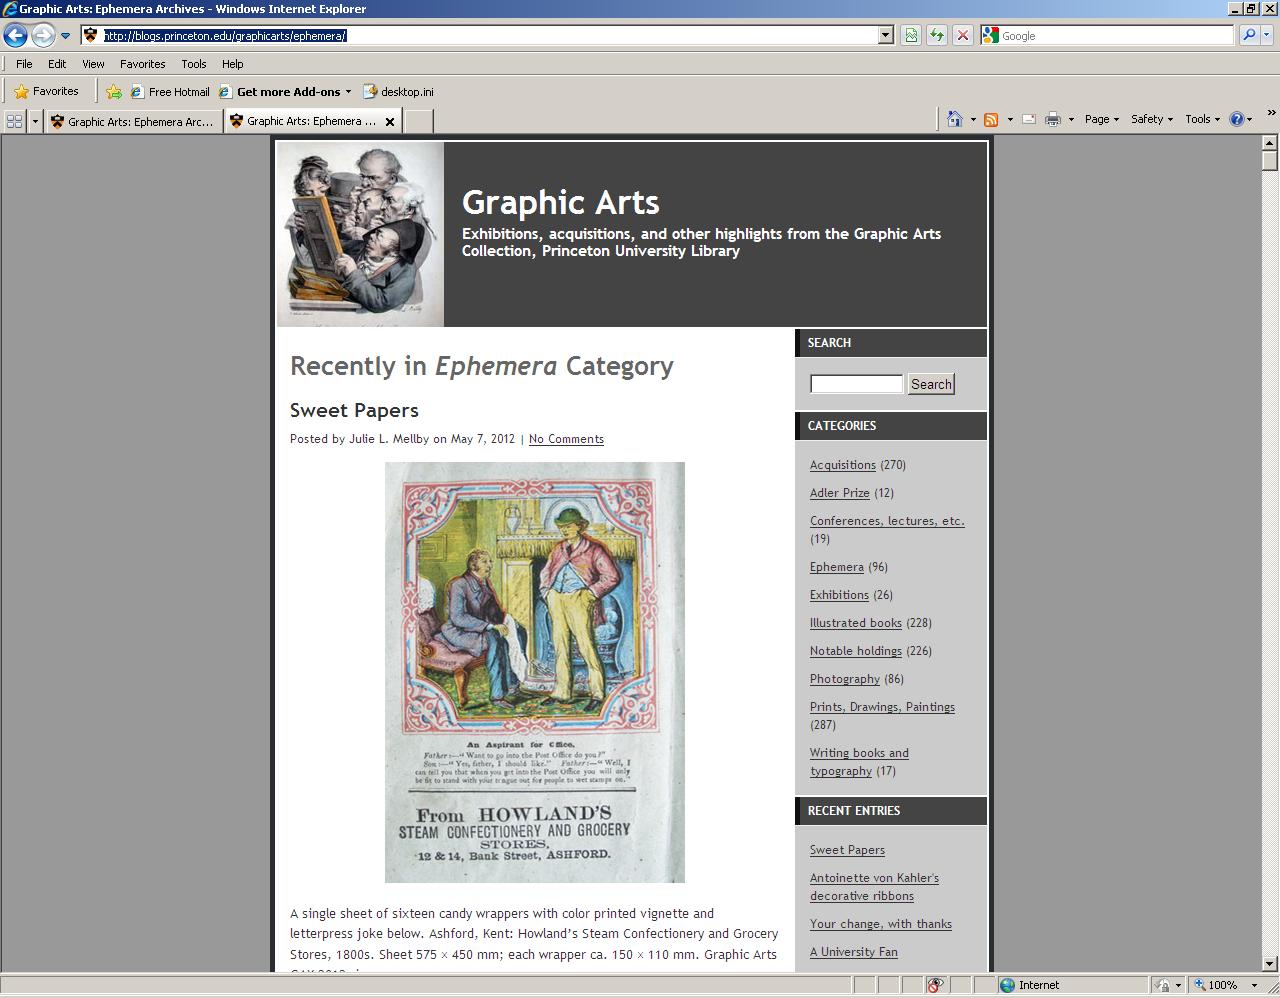Click the address bar URL field
Viewport: 1280px width, 998px height.
(x=489, y=35)
